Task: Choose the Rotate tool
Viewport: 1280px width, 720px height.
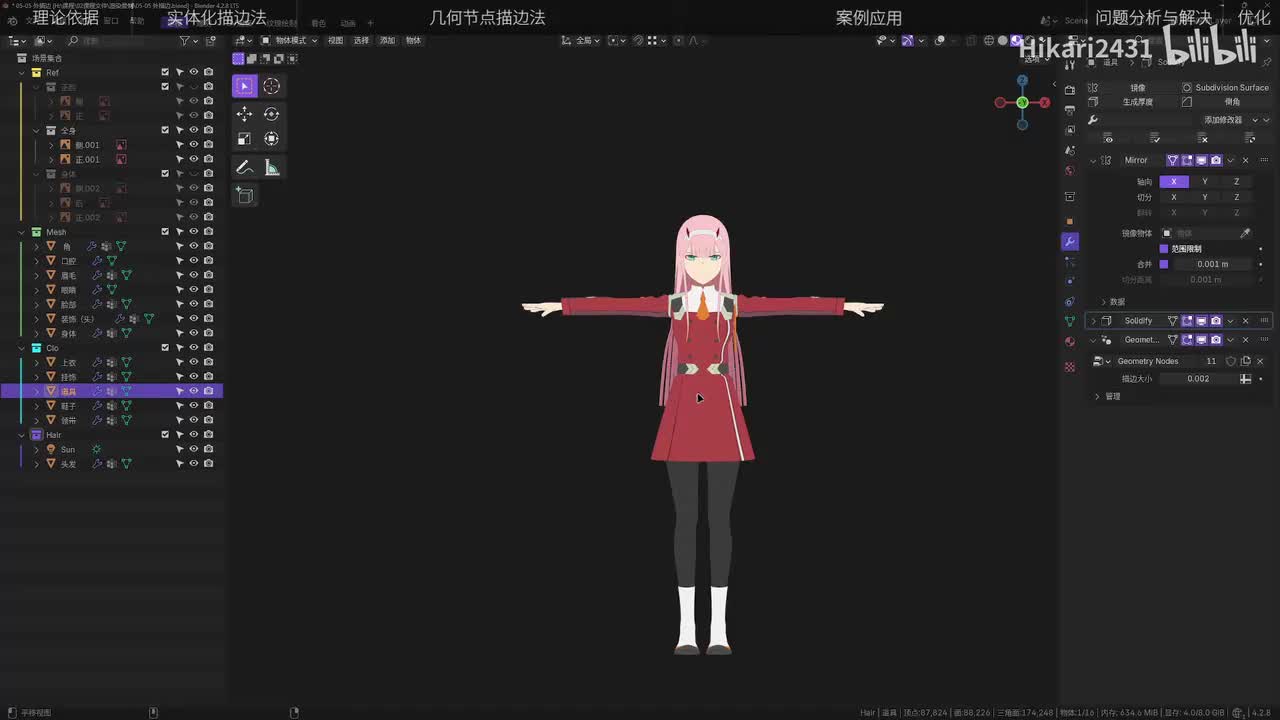Action: [x=271, y=114]
